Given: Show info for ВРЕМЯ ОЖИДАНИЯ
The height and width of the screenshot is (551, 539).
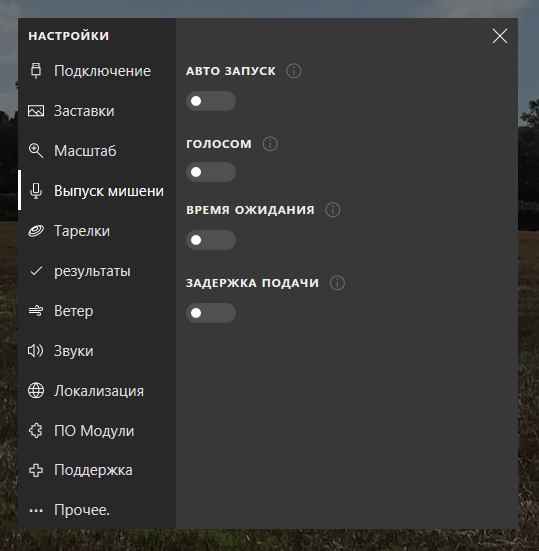Looking at the screenshot, I should [333, 210].
